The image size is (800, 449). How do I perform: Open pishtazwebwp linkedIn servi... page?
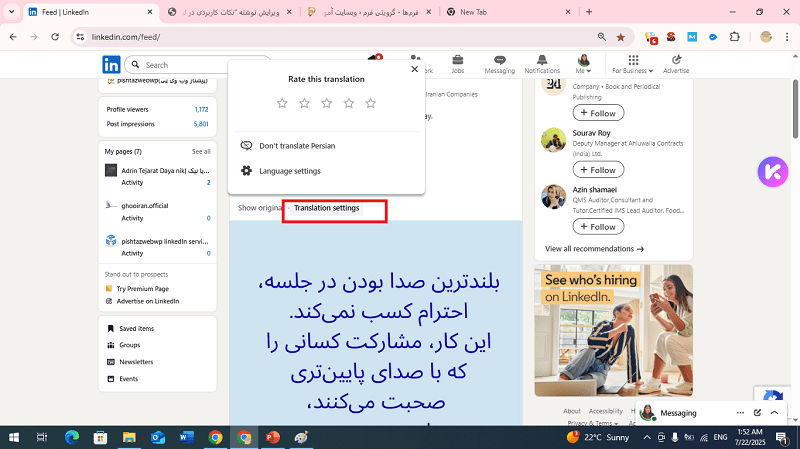(165, 241)
